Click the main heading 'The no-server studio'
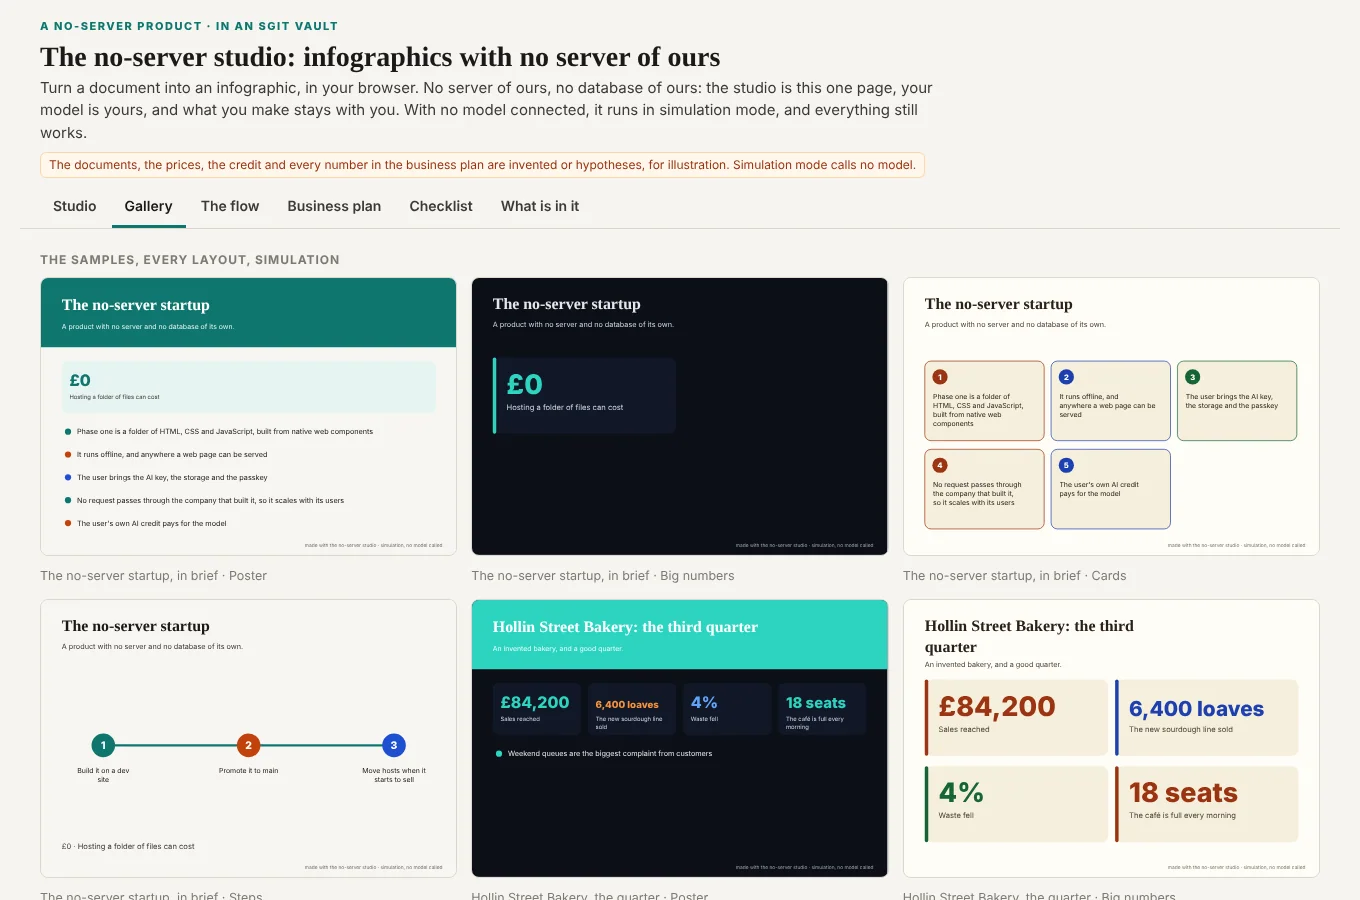 pyautogui.click(x=380, y=57)
